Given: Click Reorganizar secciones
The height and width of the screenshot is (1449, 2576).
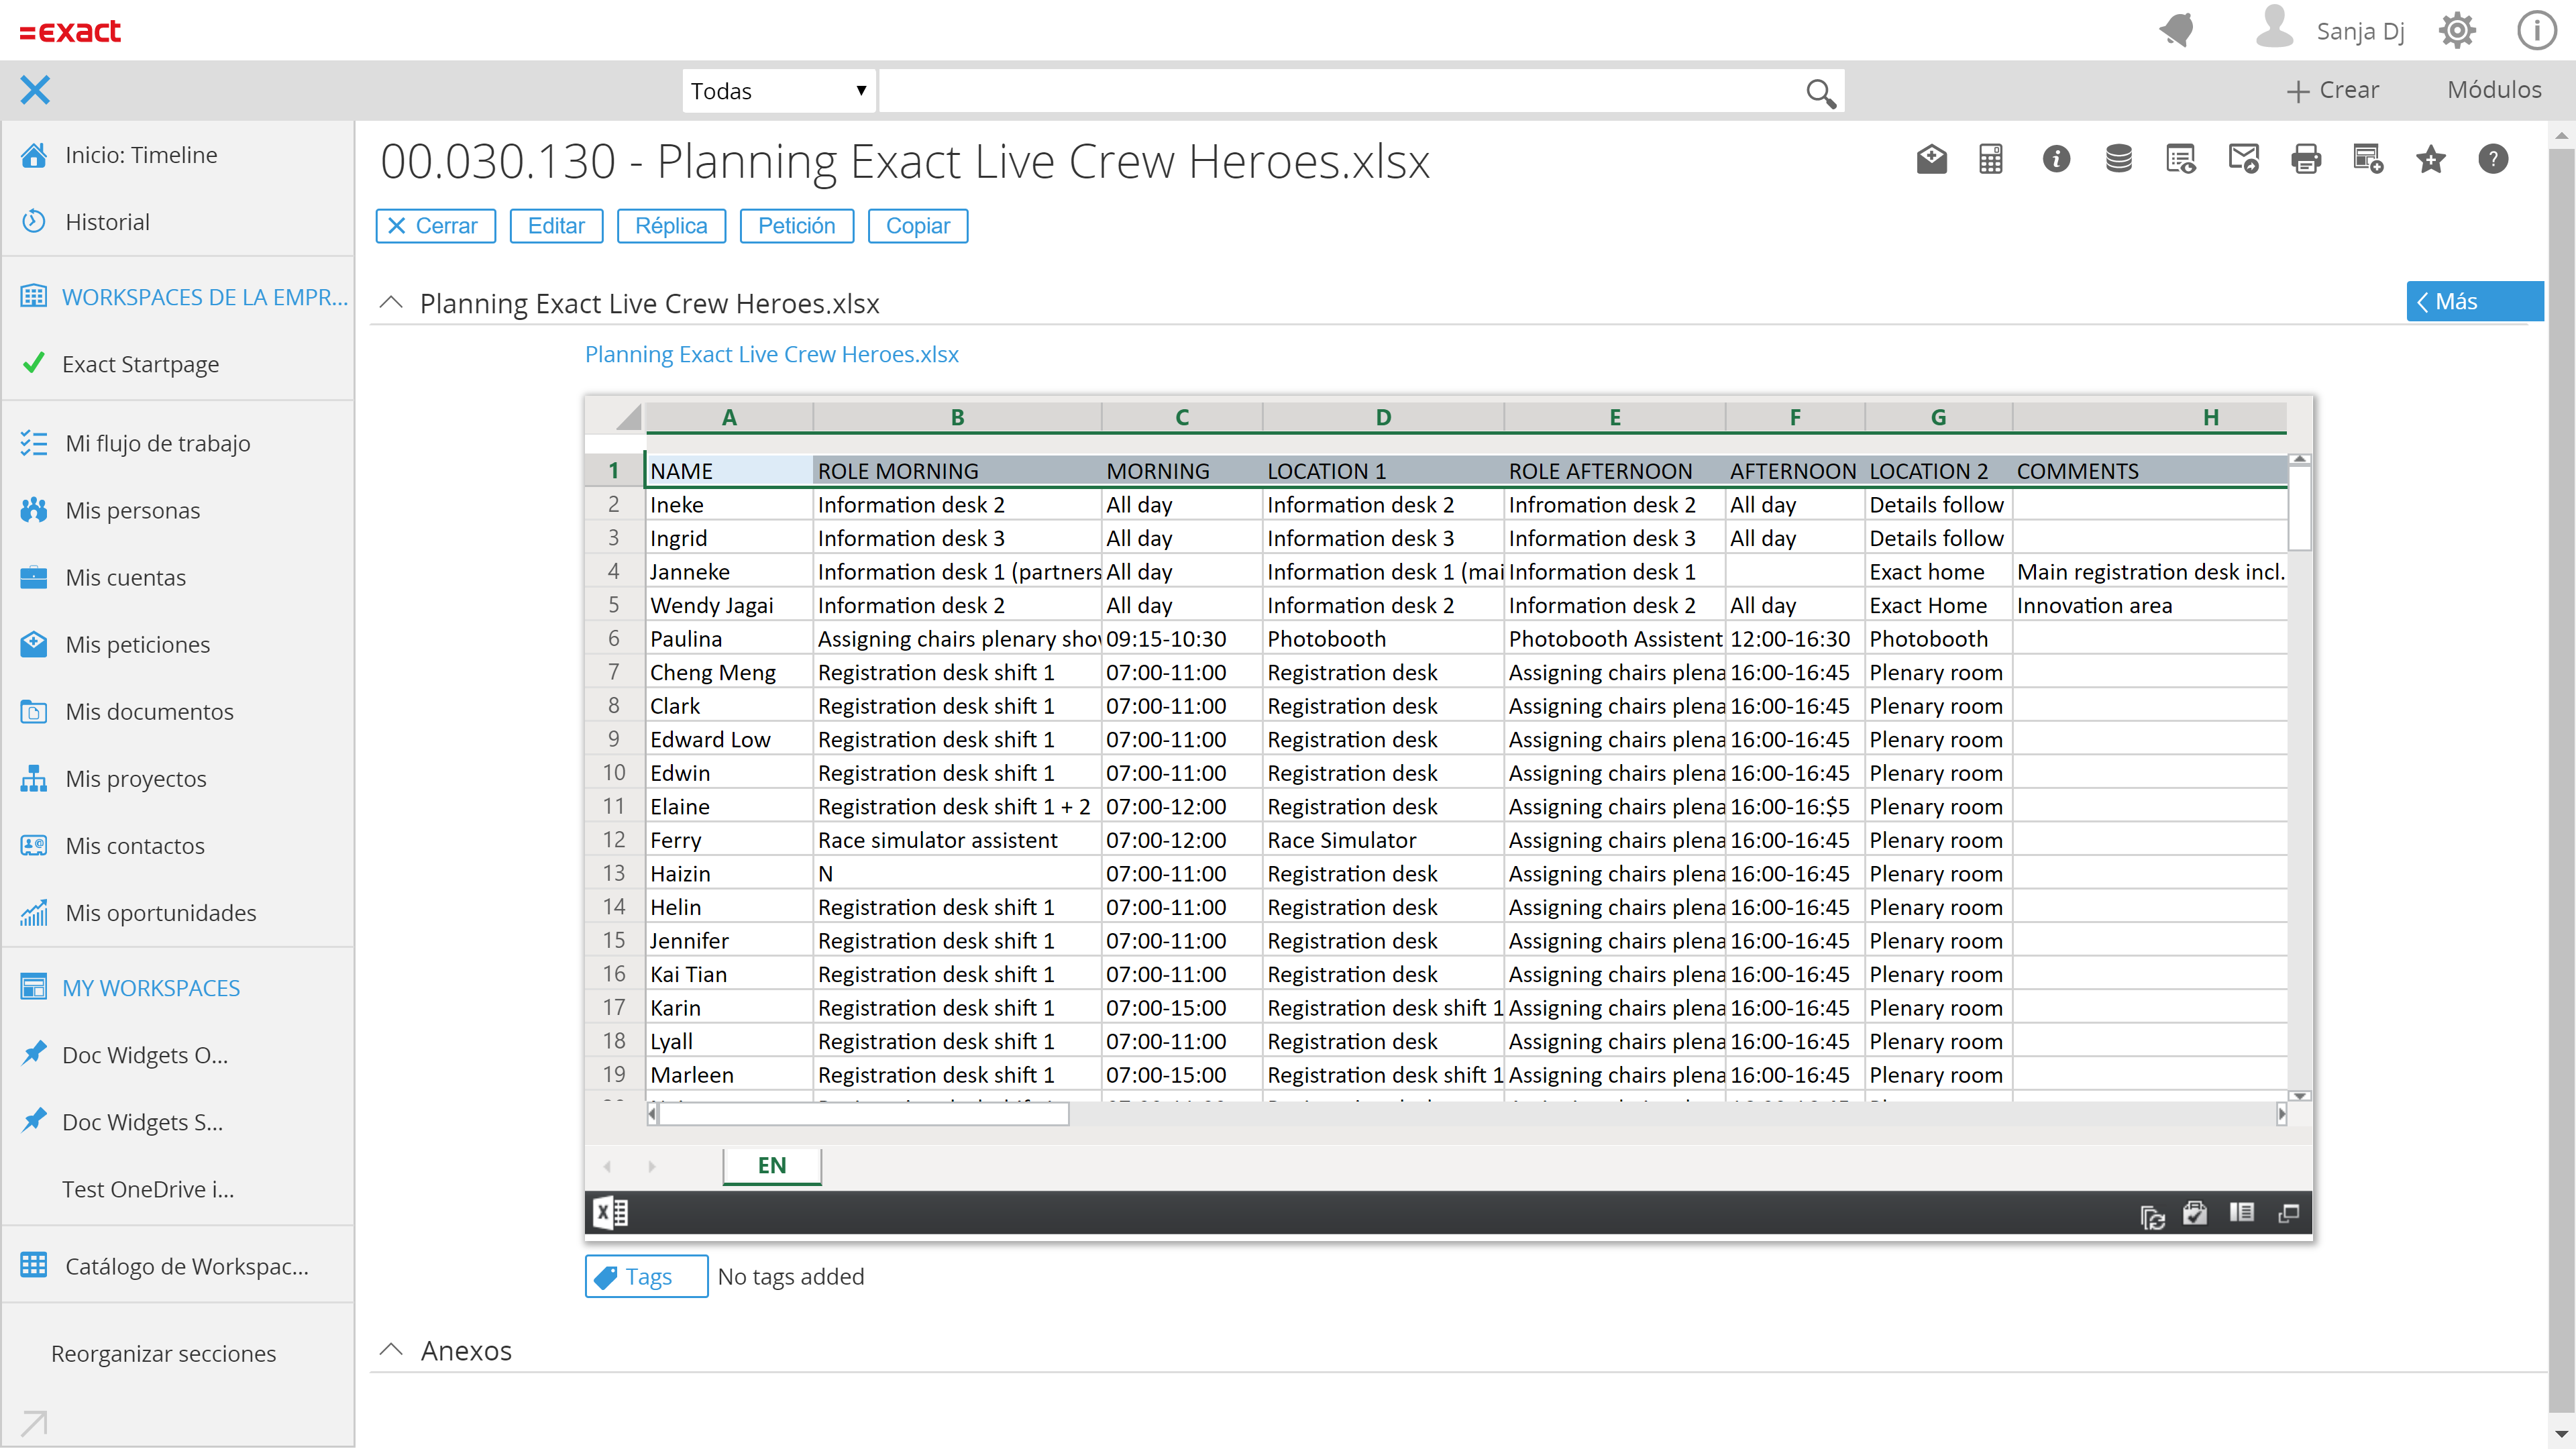Looking at the screenshot, I should coord(163,1353).
